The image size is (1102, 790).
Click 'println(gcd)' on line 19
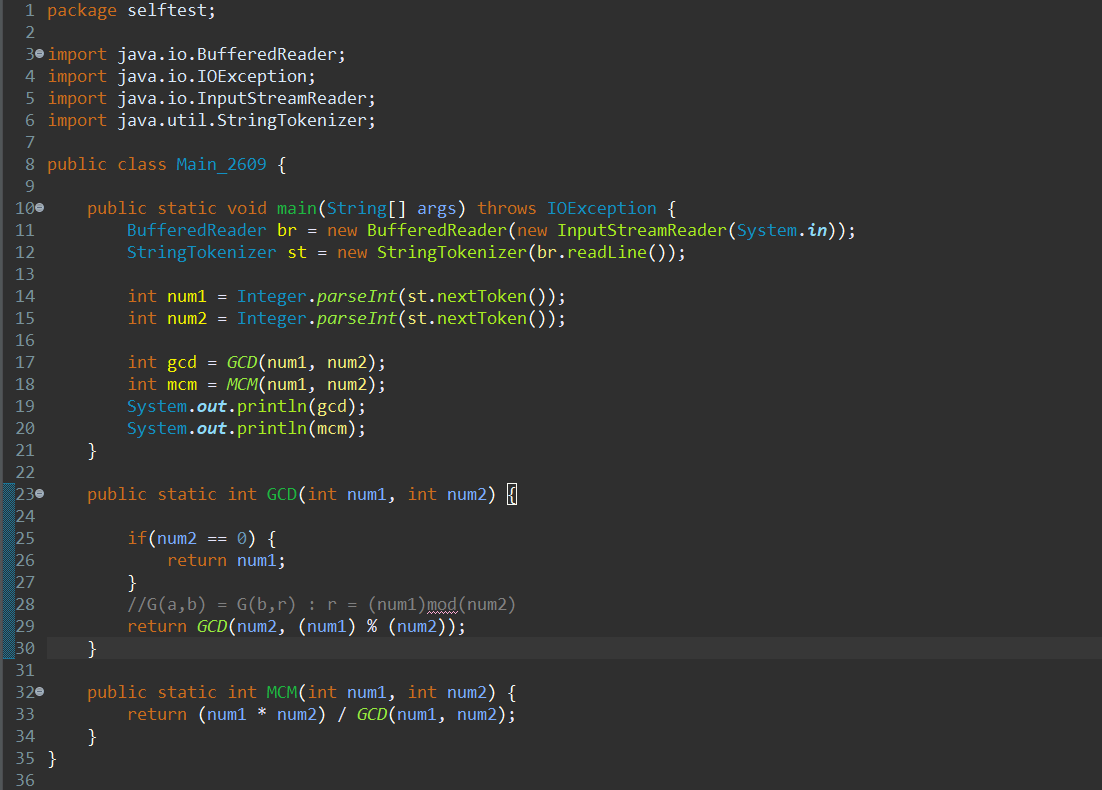tap(297, 406)
